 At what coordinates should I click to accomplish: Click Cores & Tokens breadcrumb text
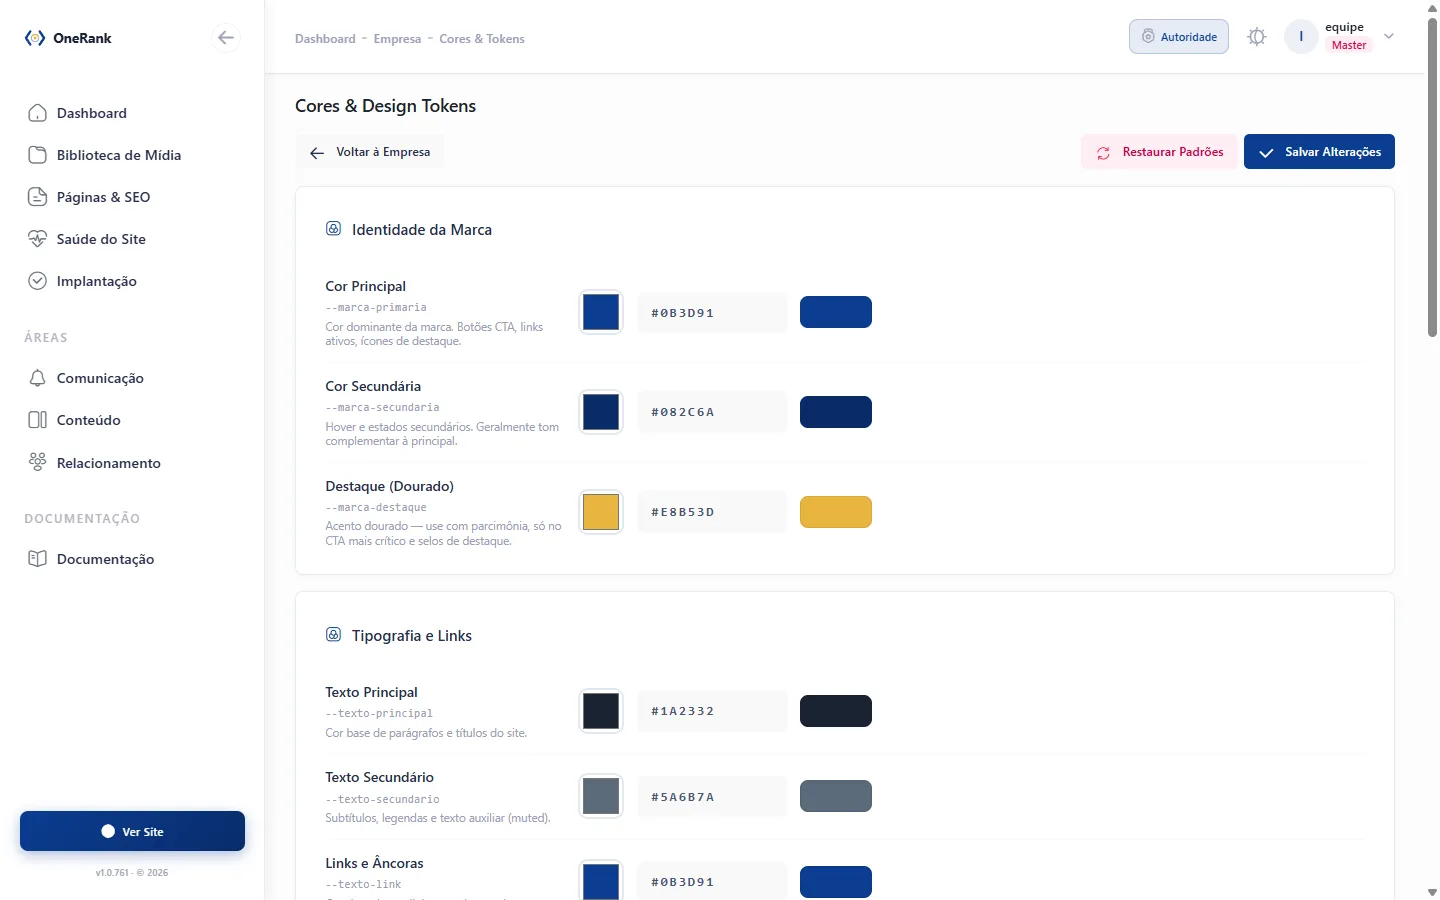(x=482, y=39)
